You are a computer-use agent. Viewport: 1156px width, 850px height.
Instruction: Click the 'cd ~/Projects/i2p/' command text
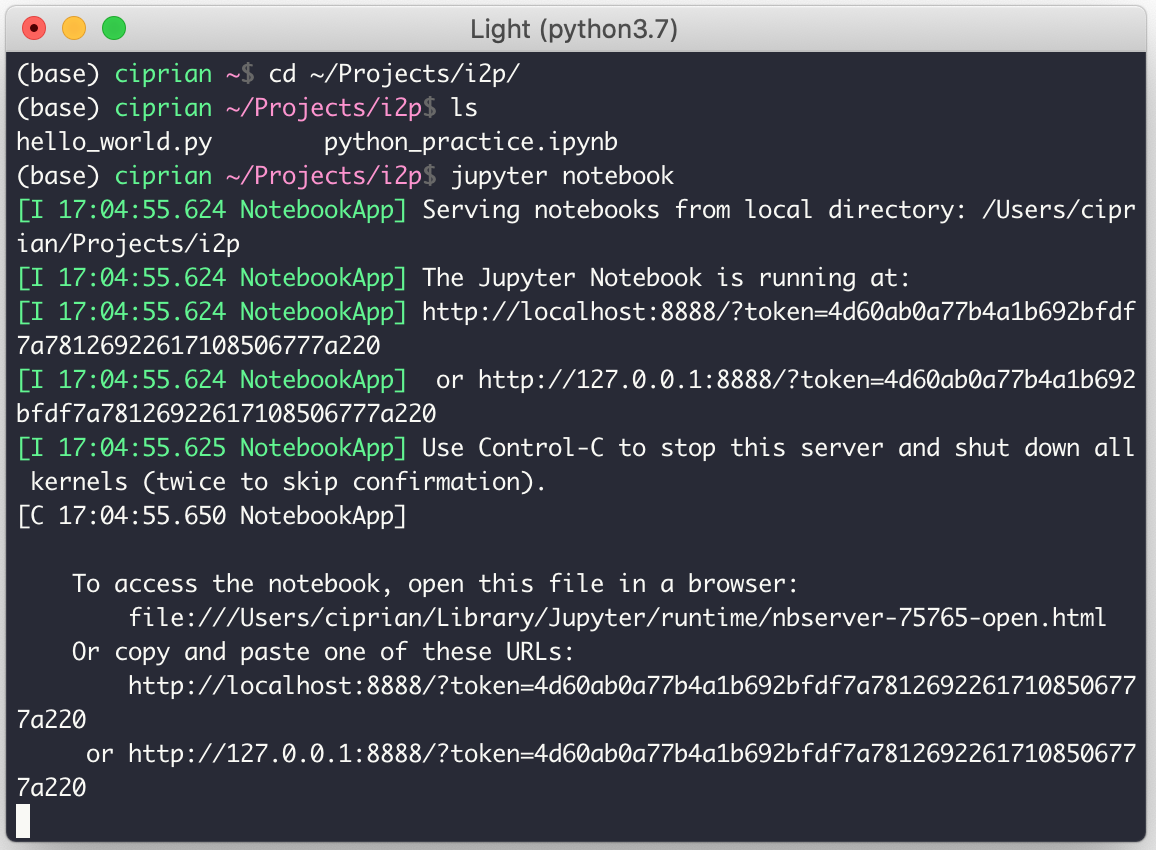click(394, 74)
